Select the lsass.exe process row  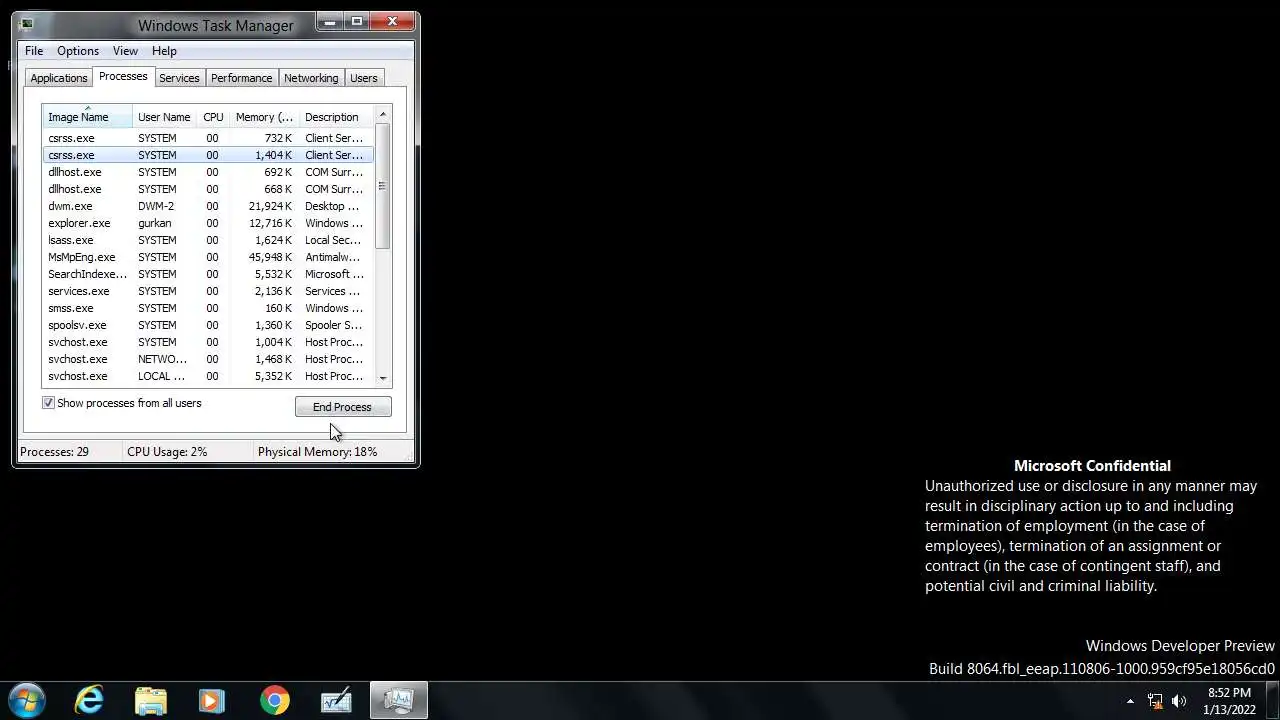tap(208, 240)
